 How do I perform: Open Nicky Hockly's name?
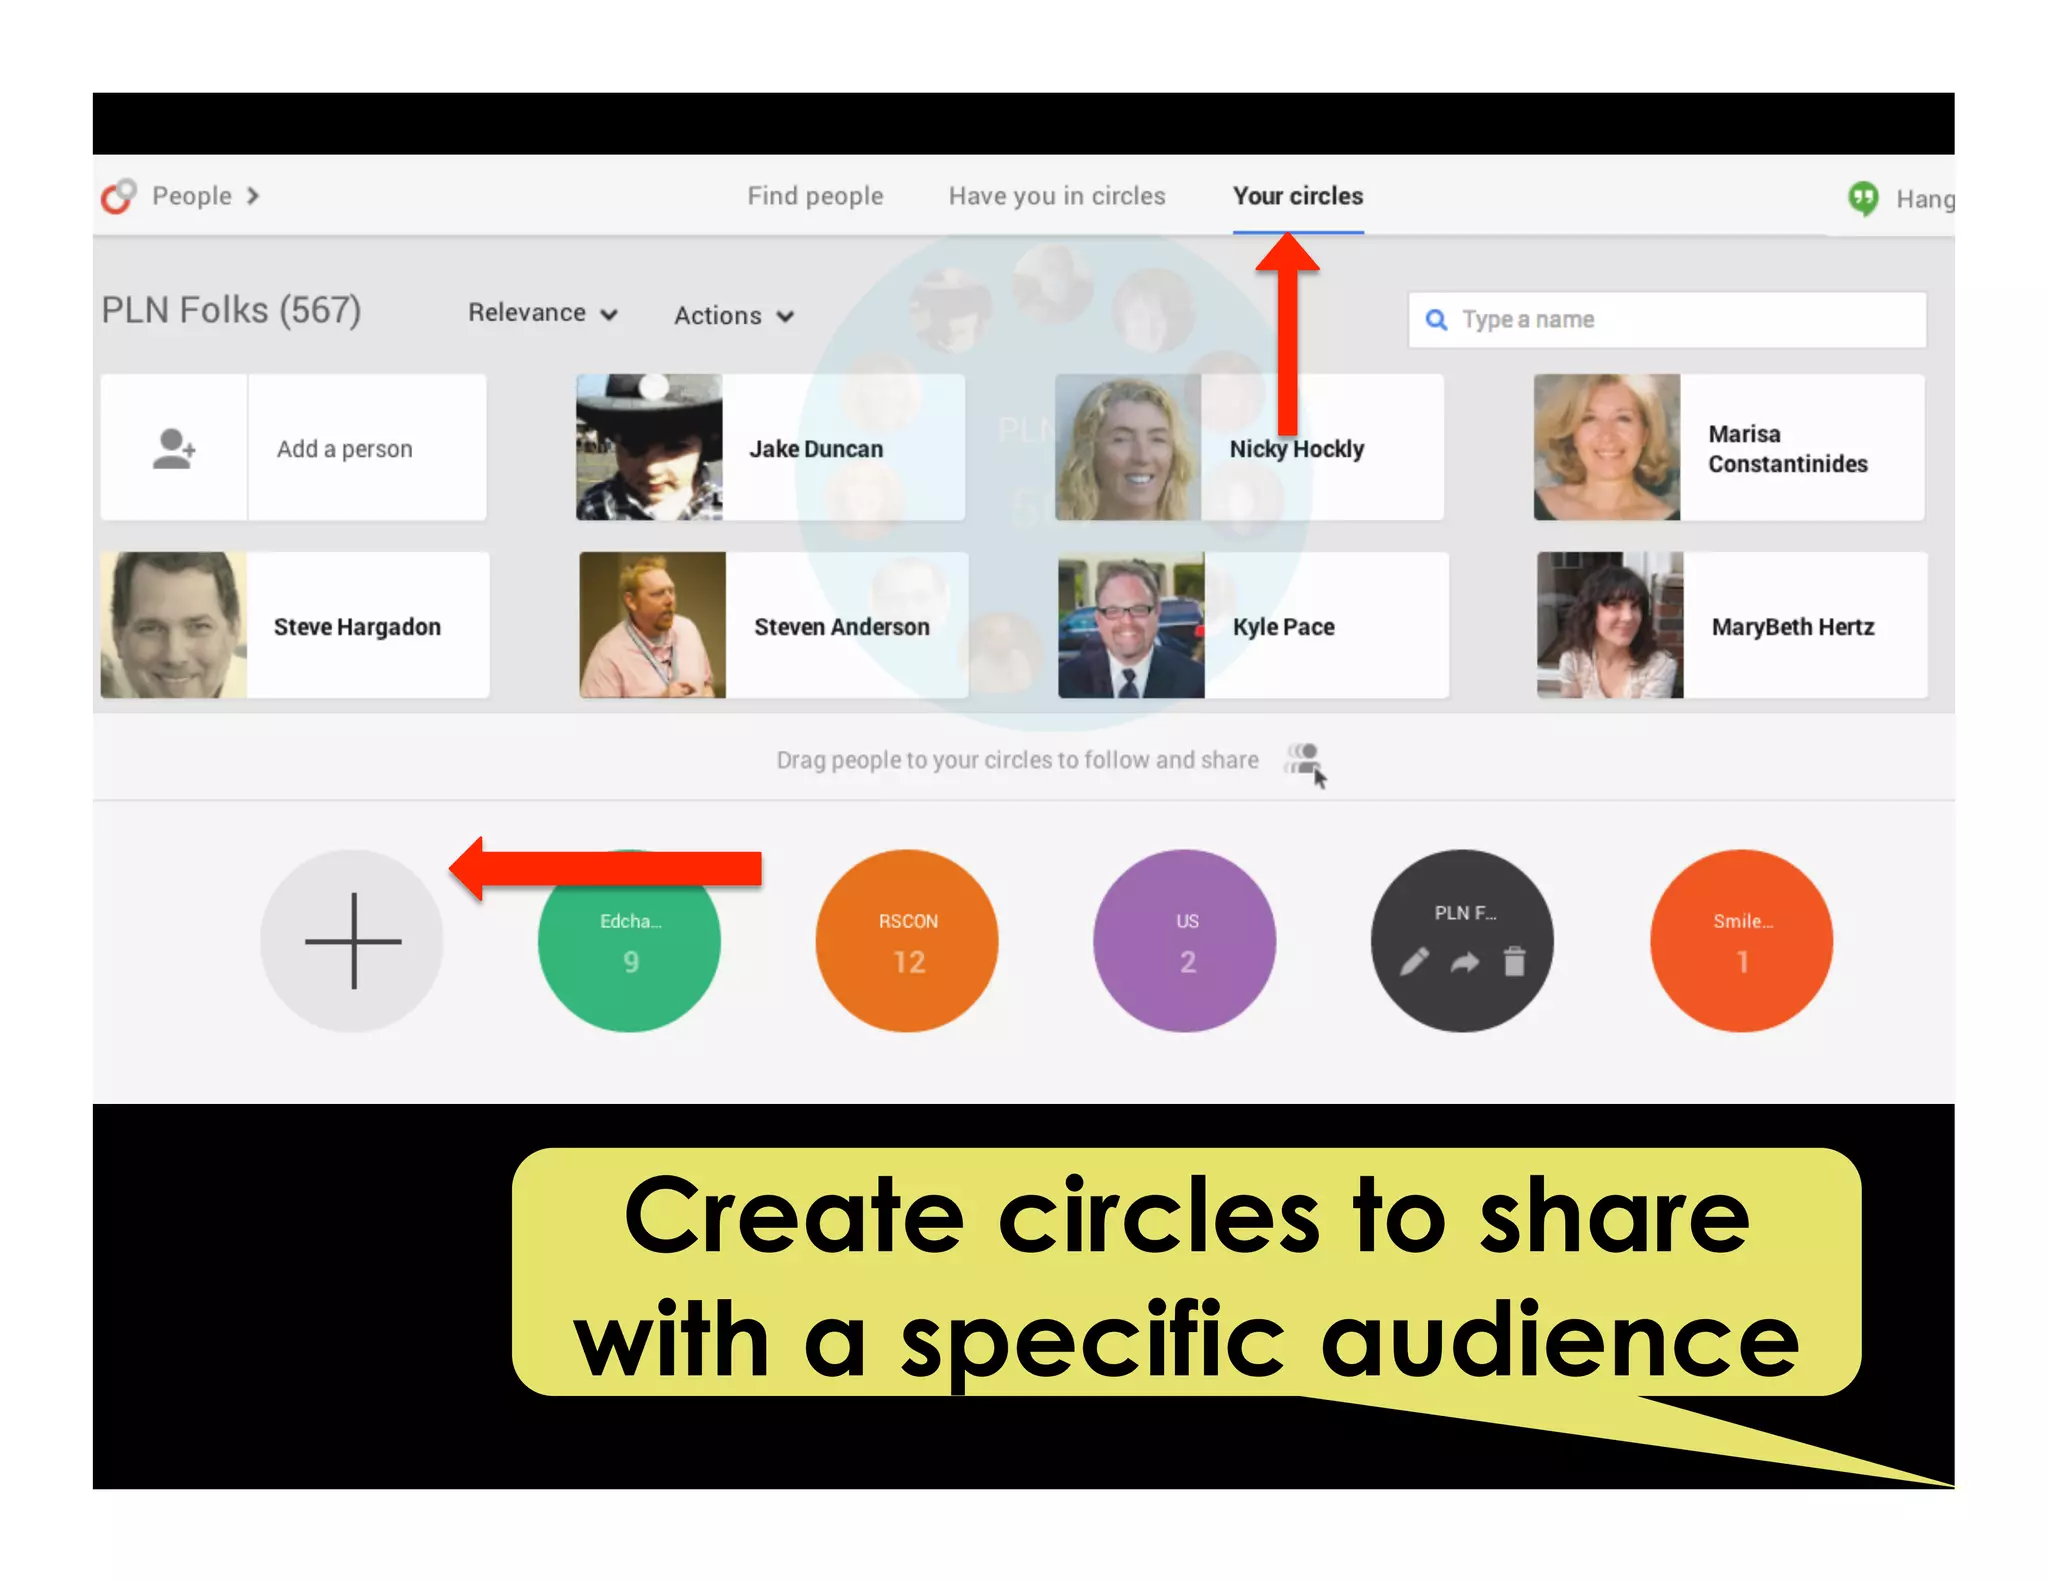tap(1296, 449)
